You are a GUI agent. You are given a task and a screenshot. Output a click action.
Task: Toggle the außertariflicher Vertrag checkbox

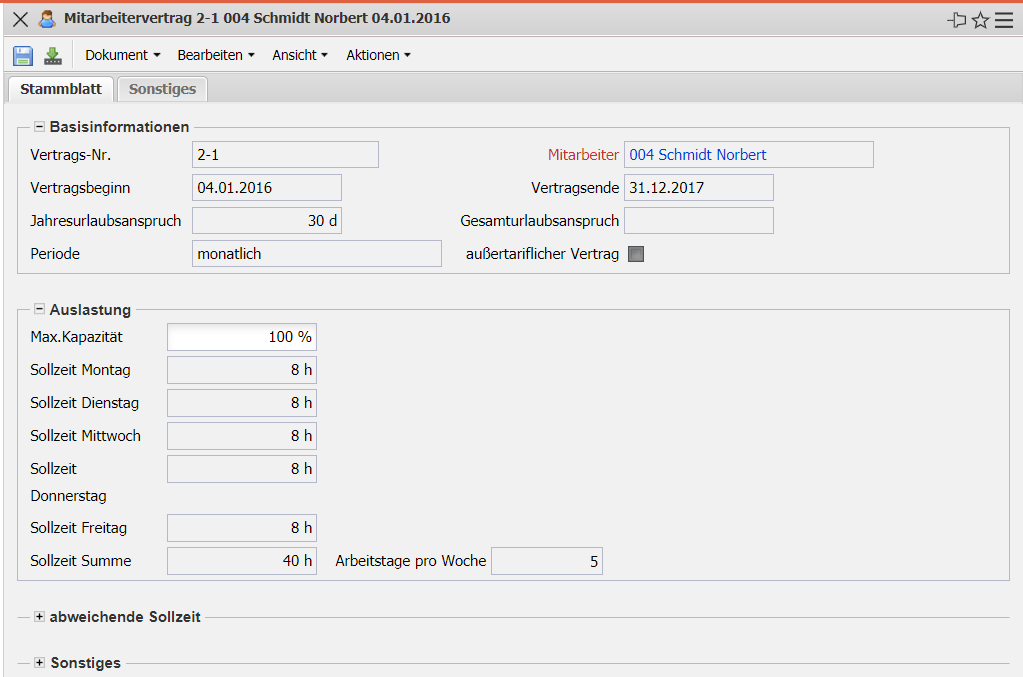click(x=636, y=254)
